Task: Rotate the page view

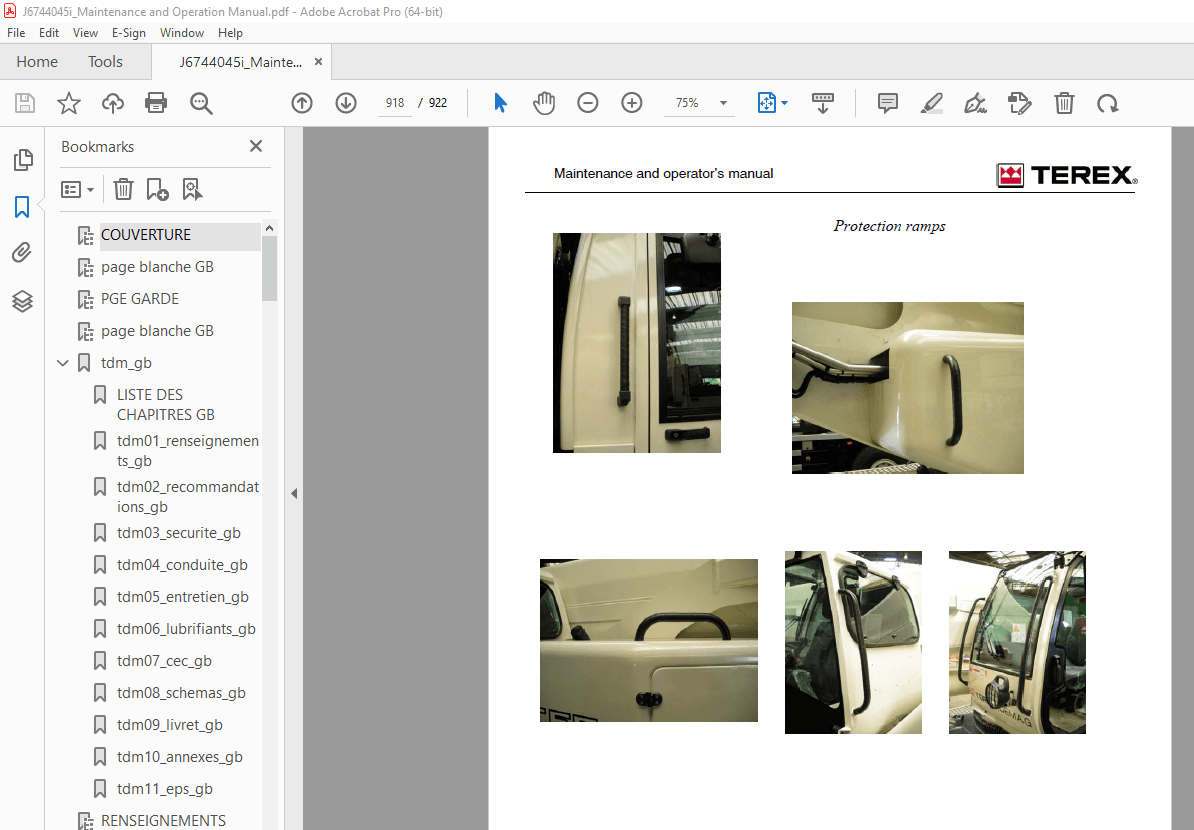Action: coord(1107,103)
